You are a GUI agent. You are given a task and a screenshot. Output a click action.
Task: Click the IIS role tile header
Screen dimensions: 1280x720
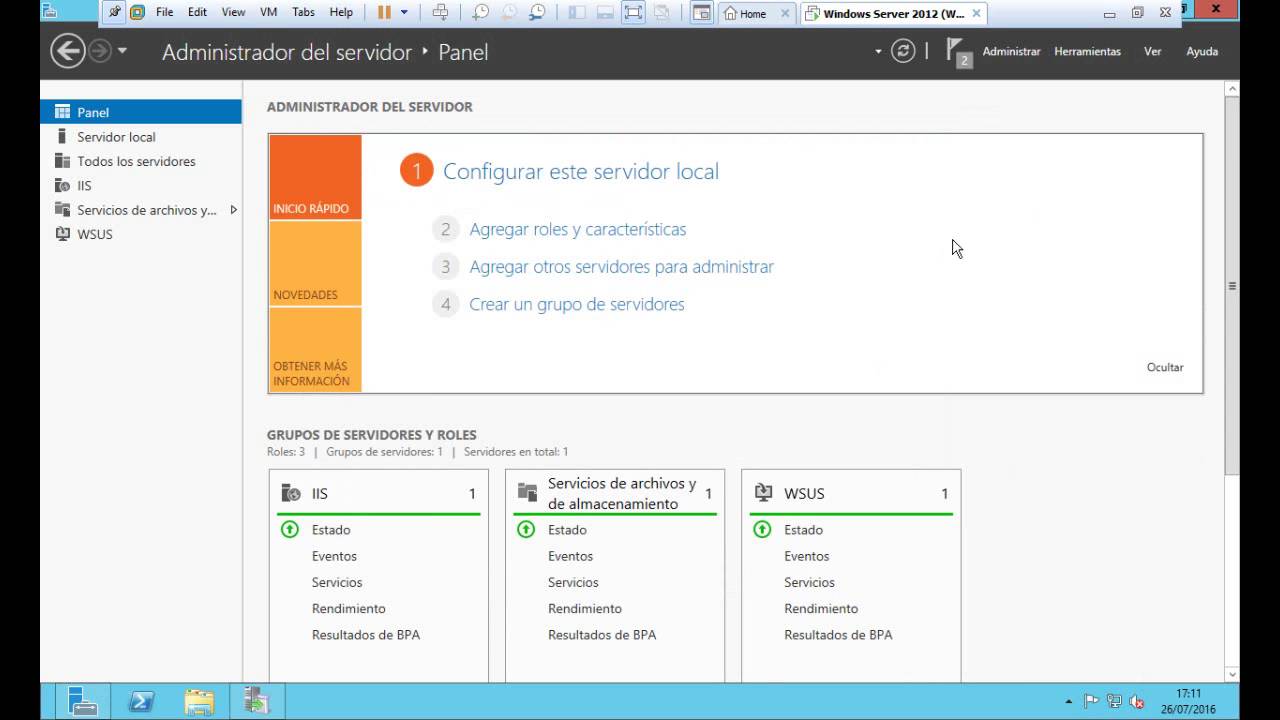[379, 493]
